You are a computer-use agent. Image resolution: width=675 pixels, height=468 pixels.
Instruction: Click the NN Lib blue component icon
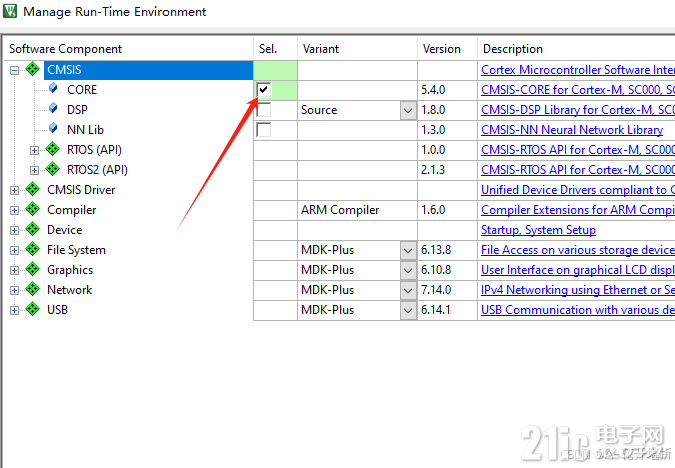pos(53,128)
